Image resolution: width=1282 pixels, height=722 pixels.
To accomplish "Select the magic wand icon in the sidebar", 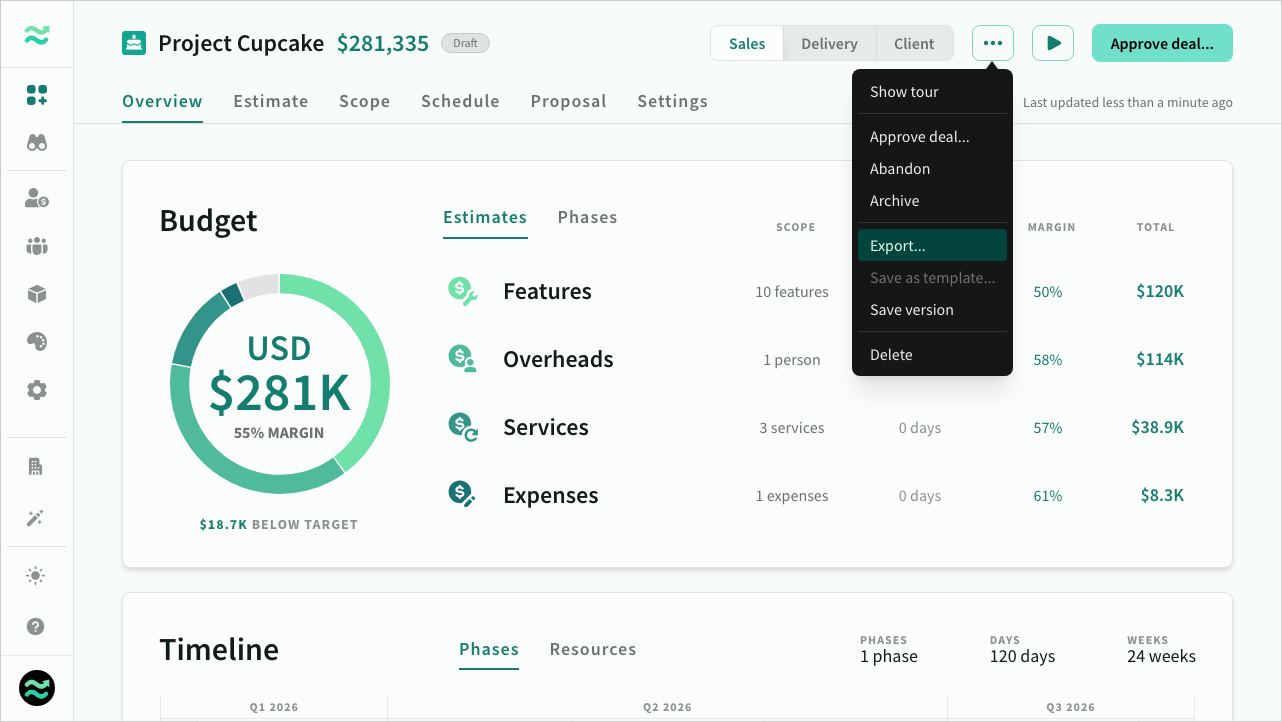I will coord(36,518).
